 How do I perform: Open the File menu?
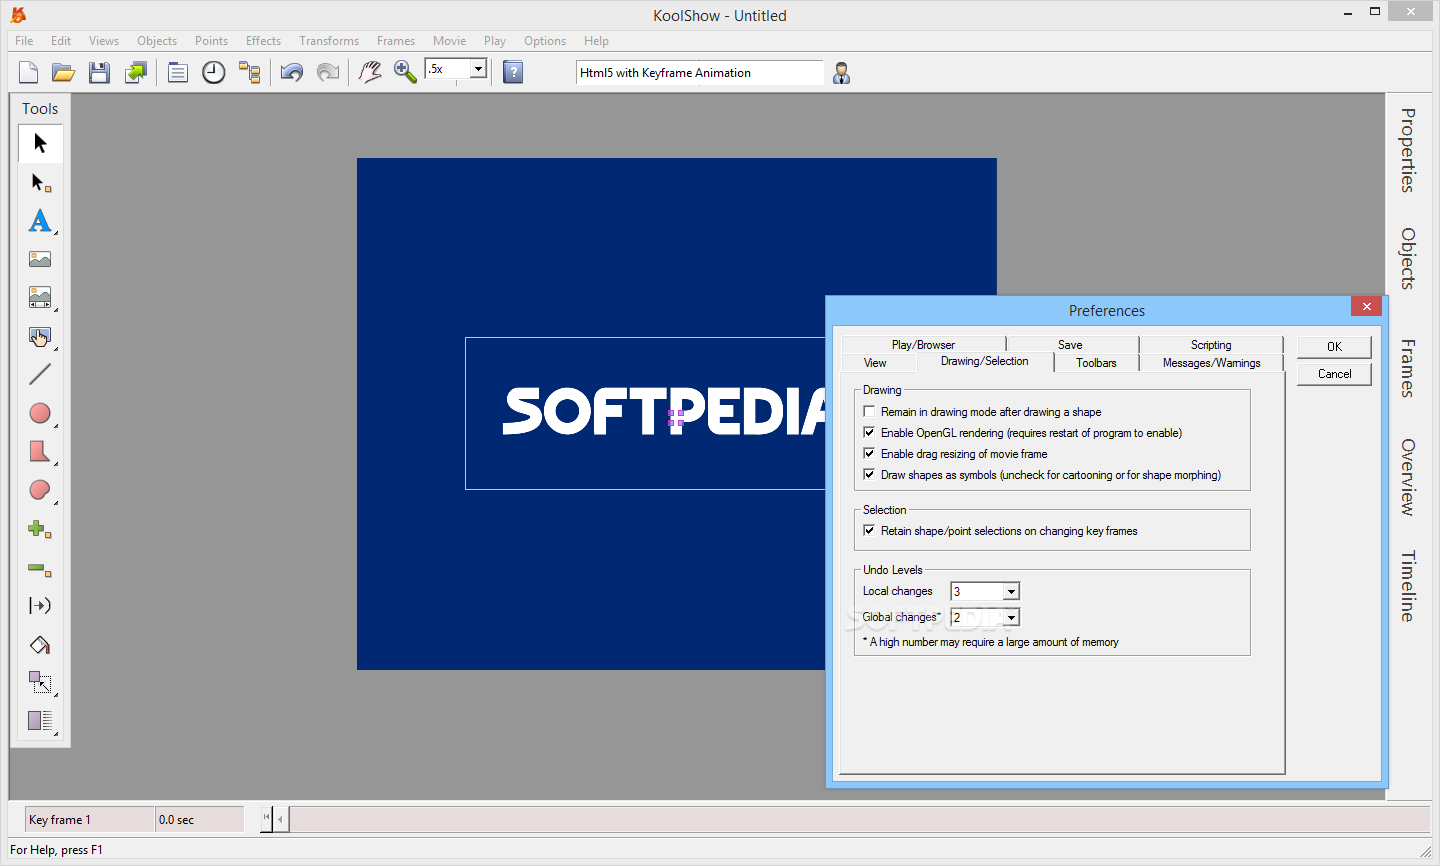coord(24,41)
